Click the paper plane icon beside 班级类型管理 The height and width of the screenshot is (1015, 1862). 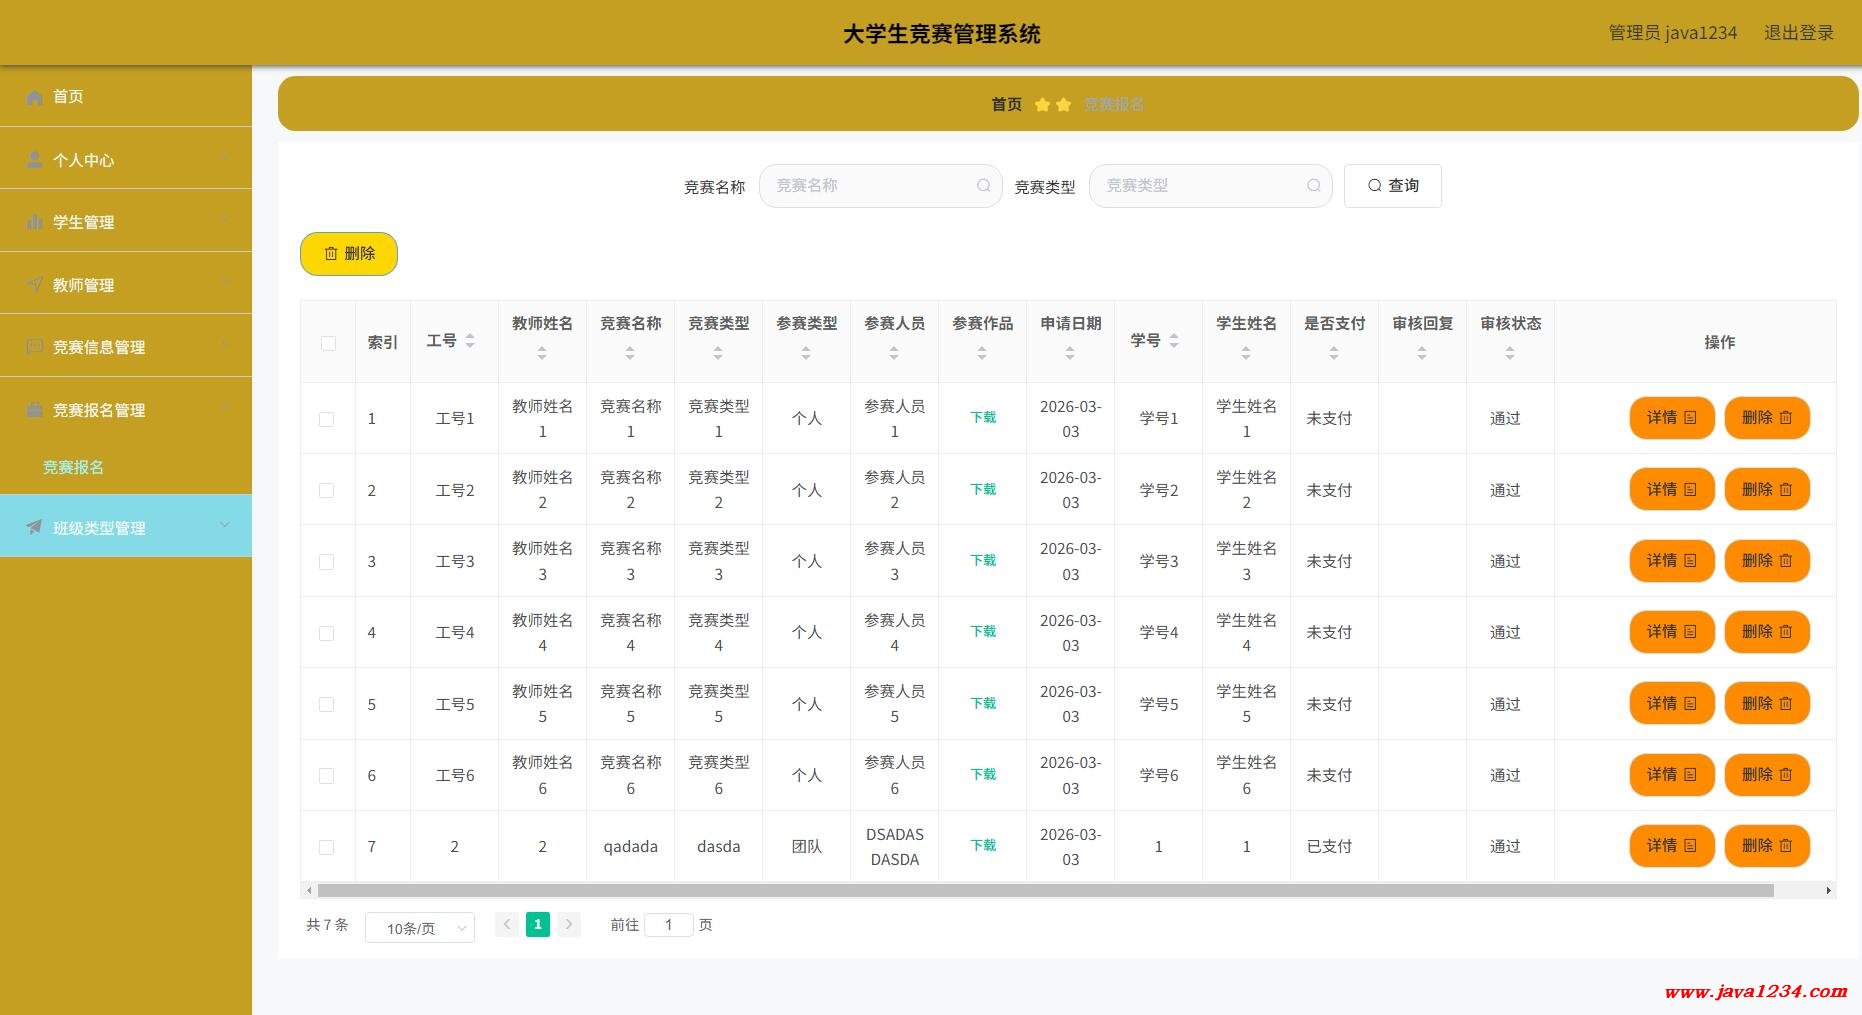(x=34, y=527)
